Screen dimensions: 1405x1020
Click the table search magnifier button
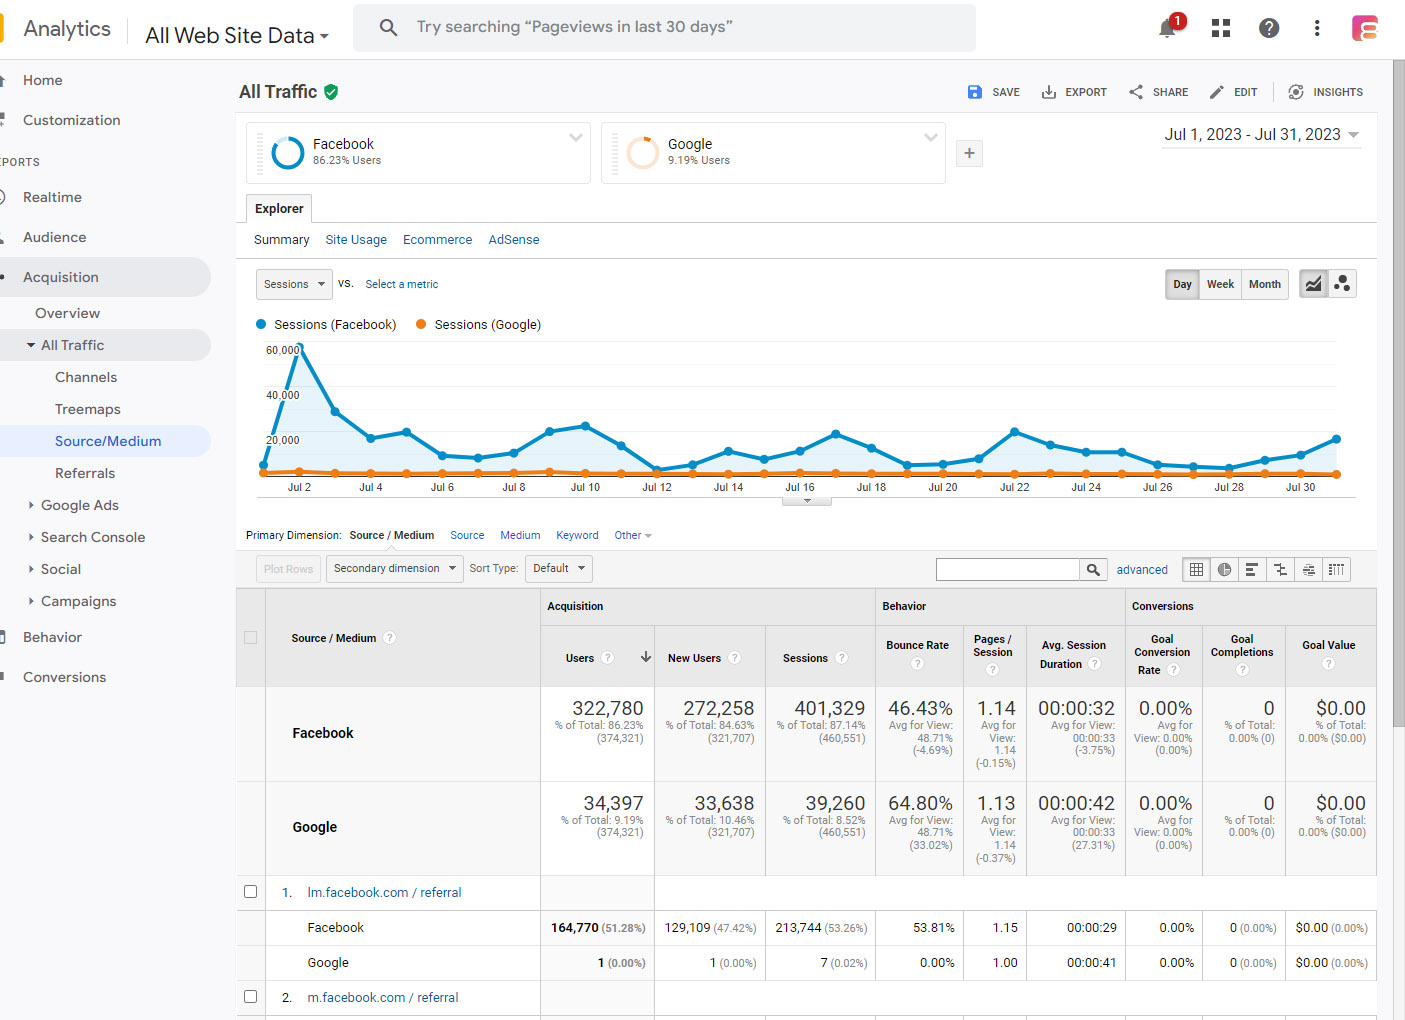1093,570
